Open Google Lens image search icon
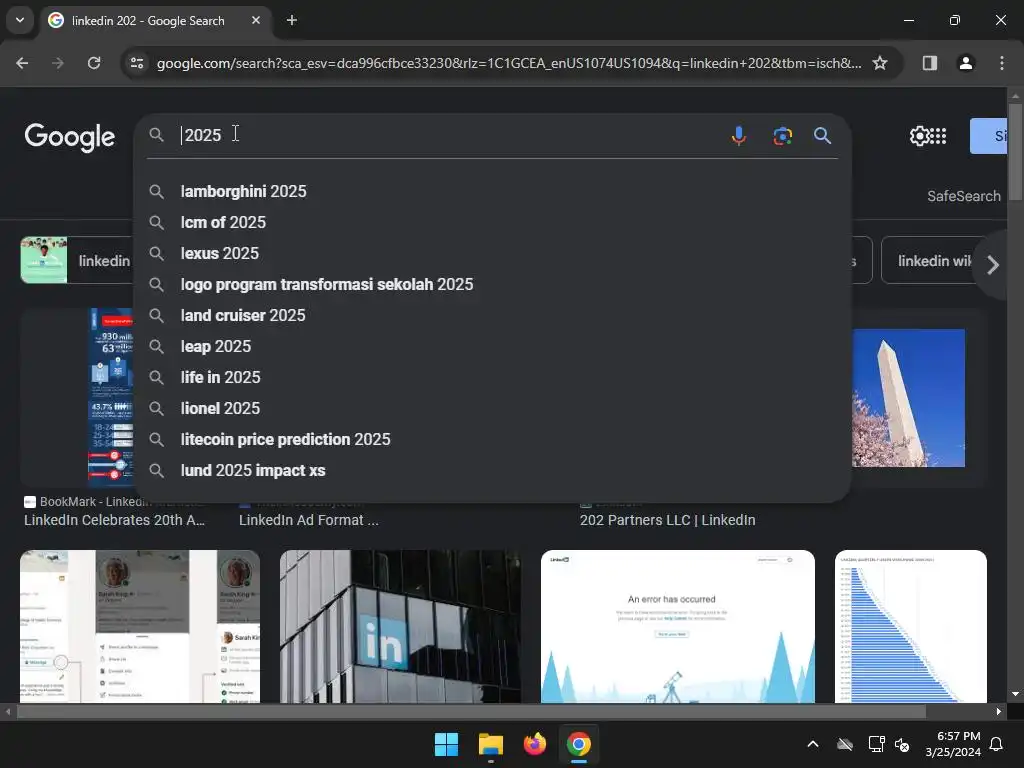 782,136
